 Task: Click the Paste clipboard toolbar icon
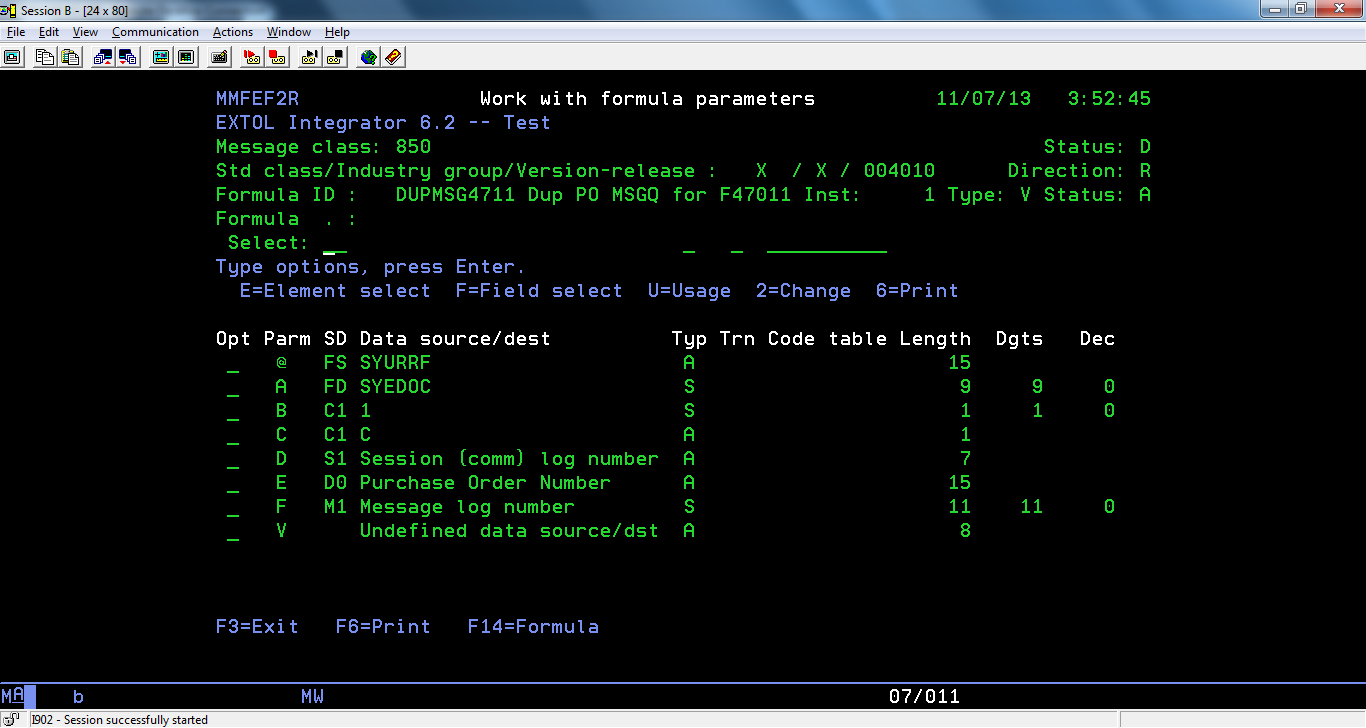click(x=69, y=57)
